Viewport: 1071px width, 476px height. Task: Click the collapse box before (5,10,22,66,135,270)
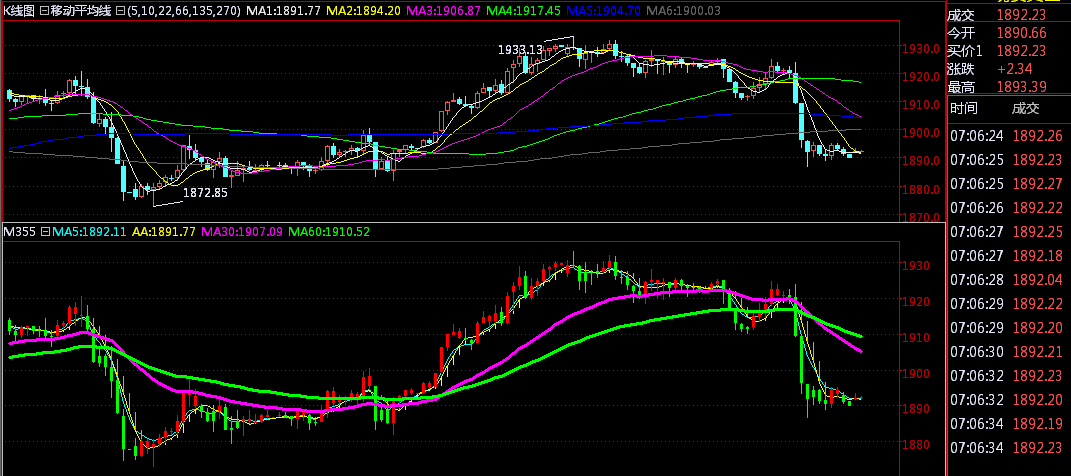click(x=121, y=11)
